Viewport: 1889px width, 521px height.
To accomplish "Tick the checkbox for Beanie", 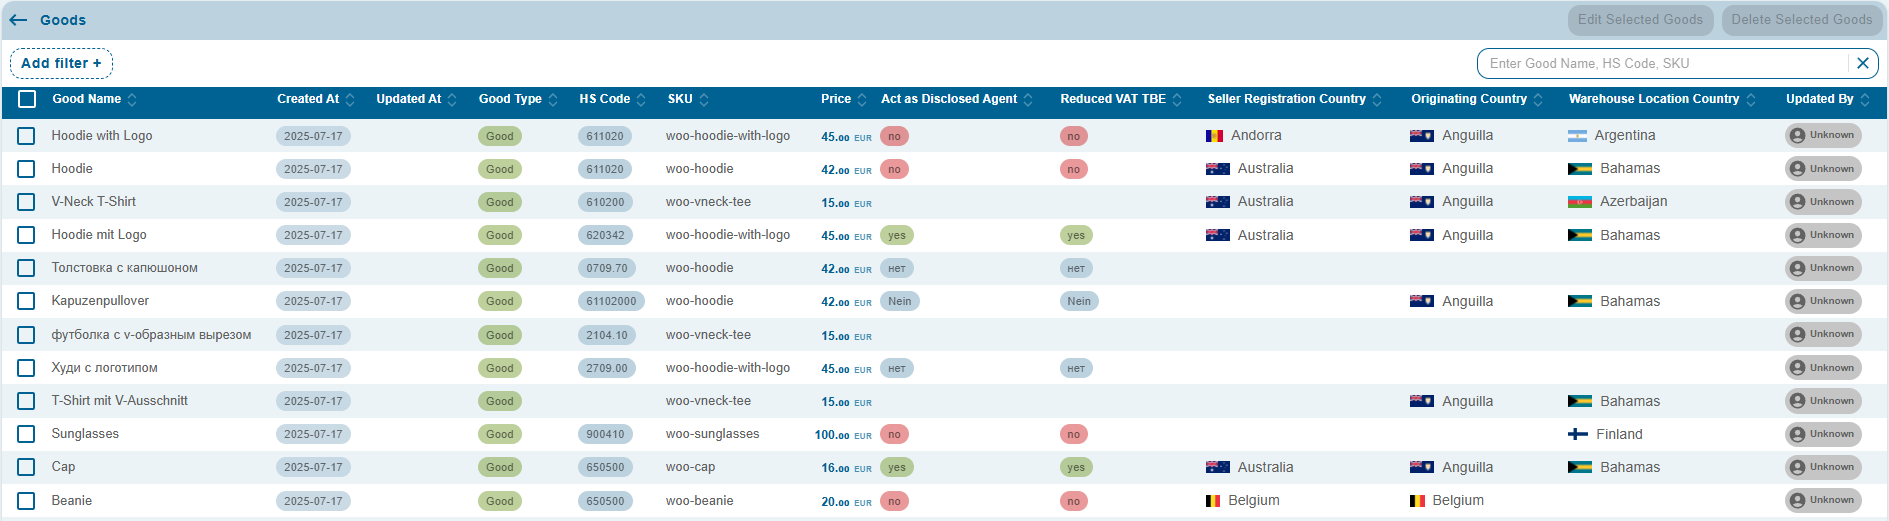I will [26, 501].
